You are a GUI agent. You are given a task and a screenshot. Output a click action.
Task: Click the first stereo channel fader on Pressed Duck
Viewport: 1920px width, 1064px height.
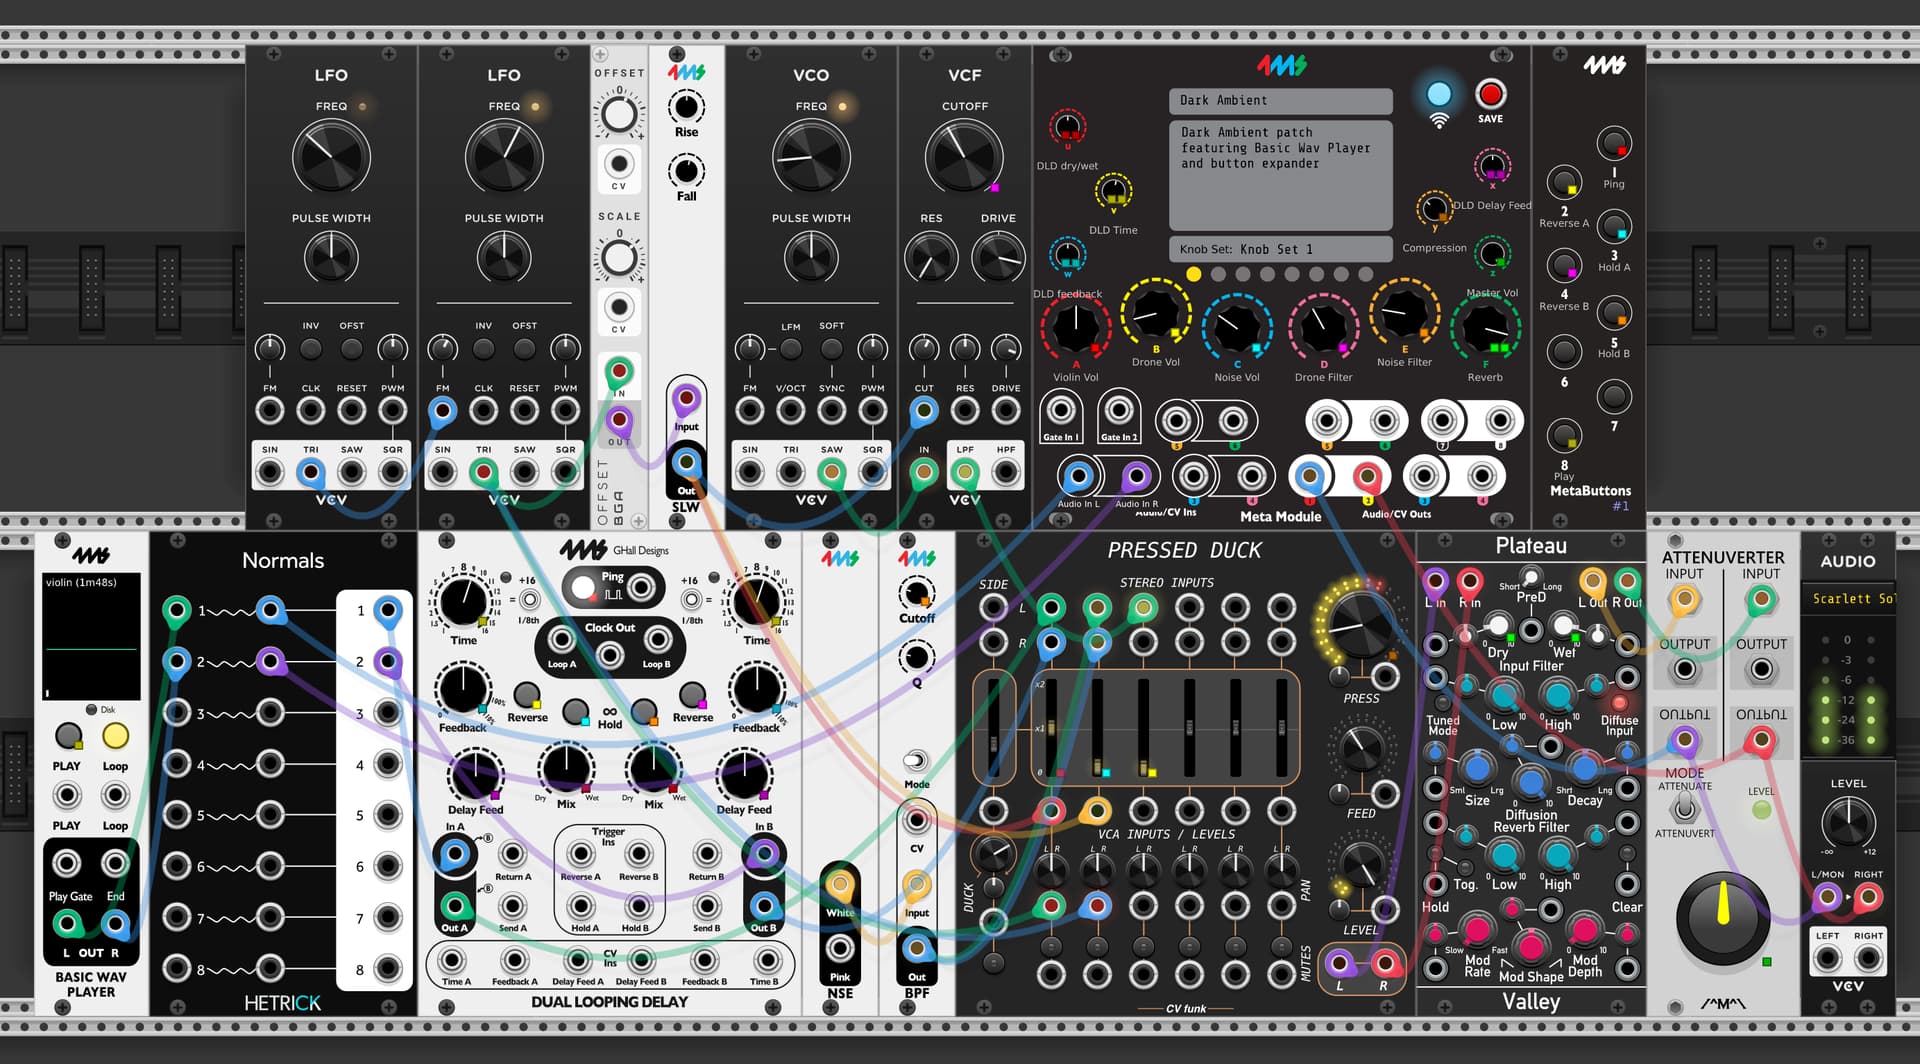click(1051, 727)
